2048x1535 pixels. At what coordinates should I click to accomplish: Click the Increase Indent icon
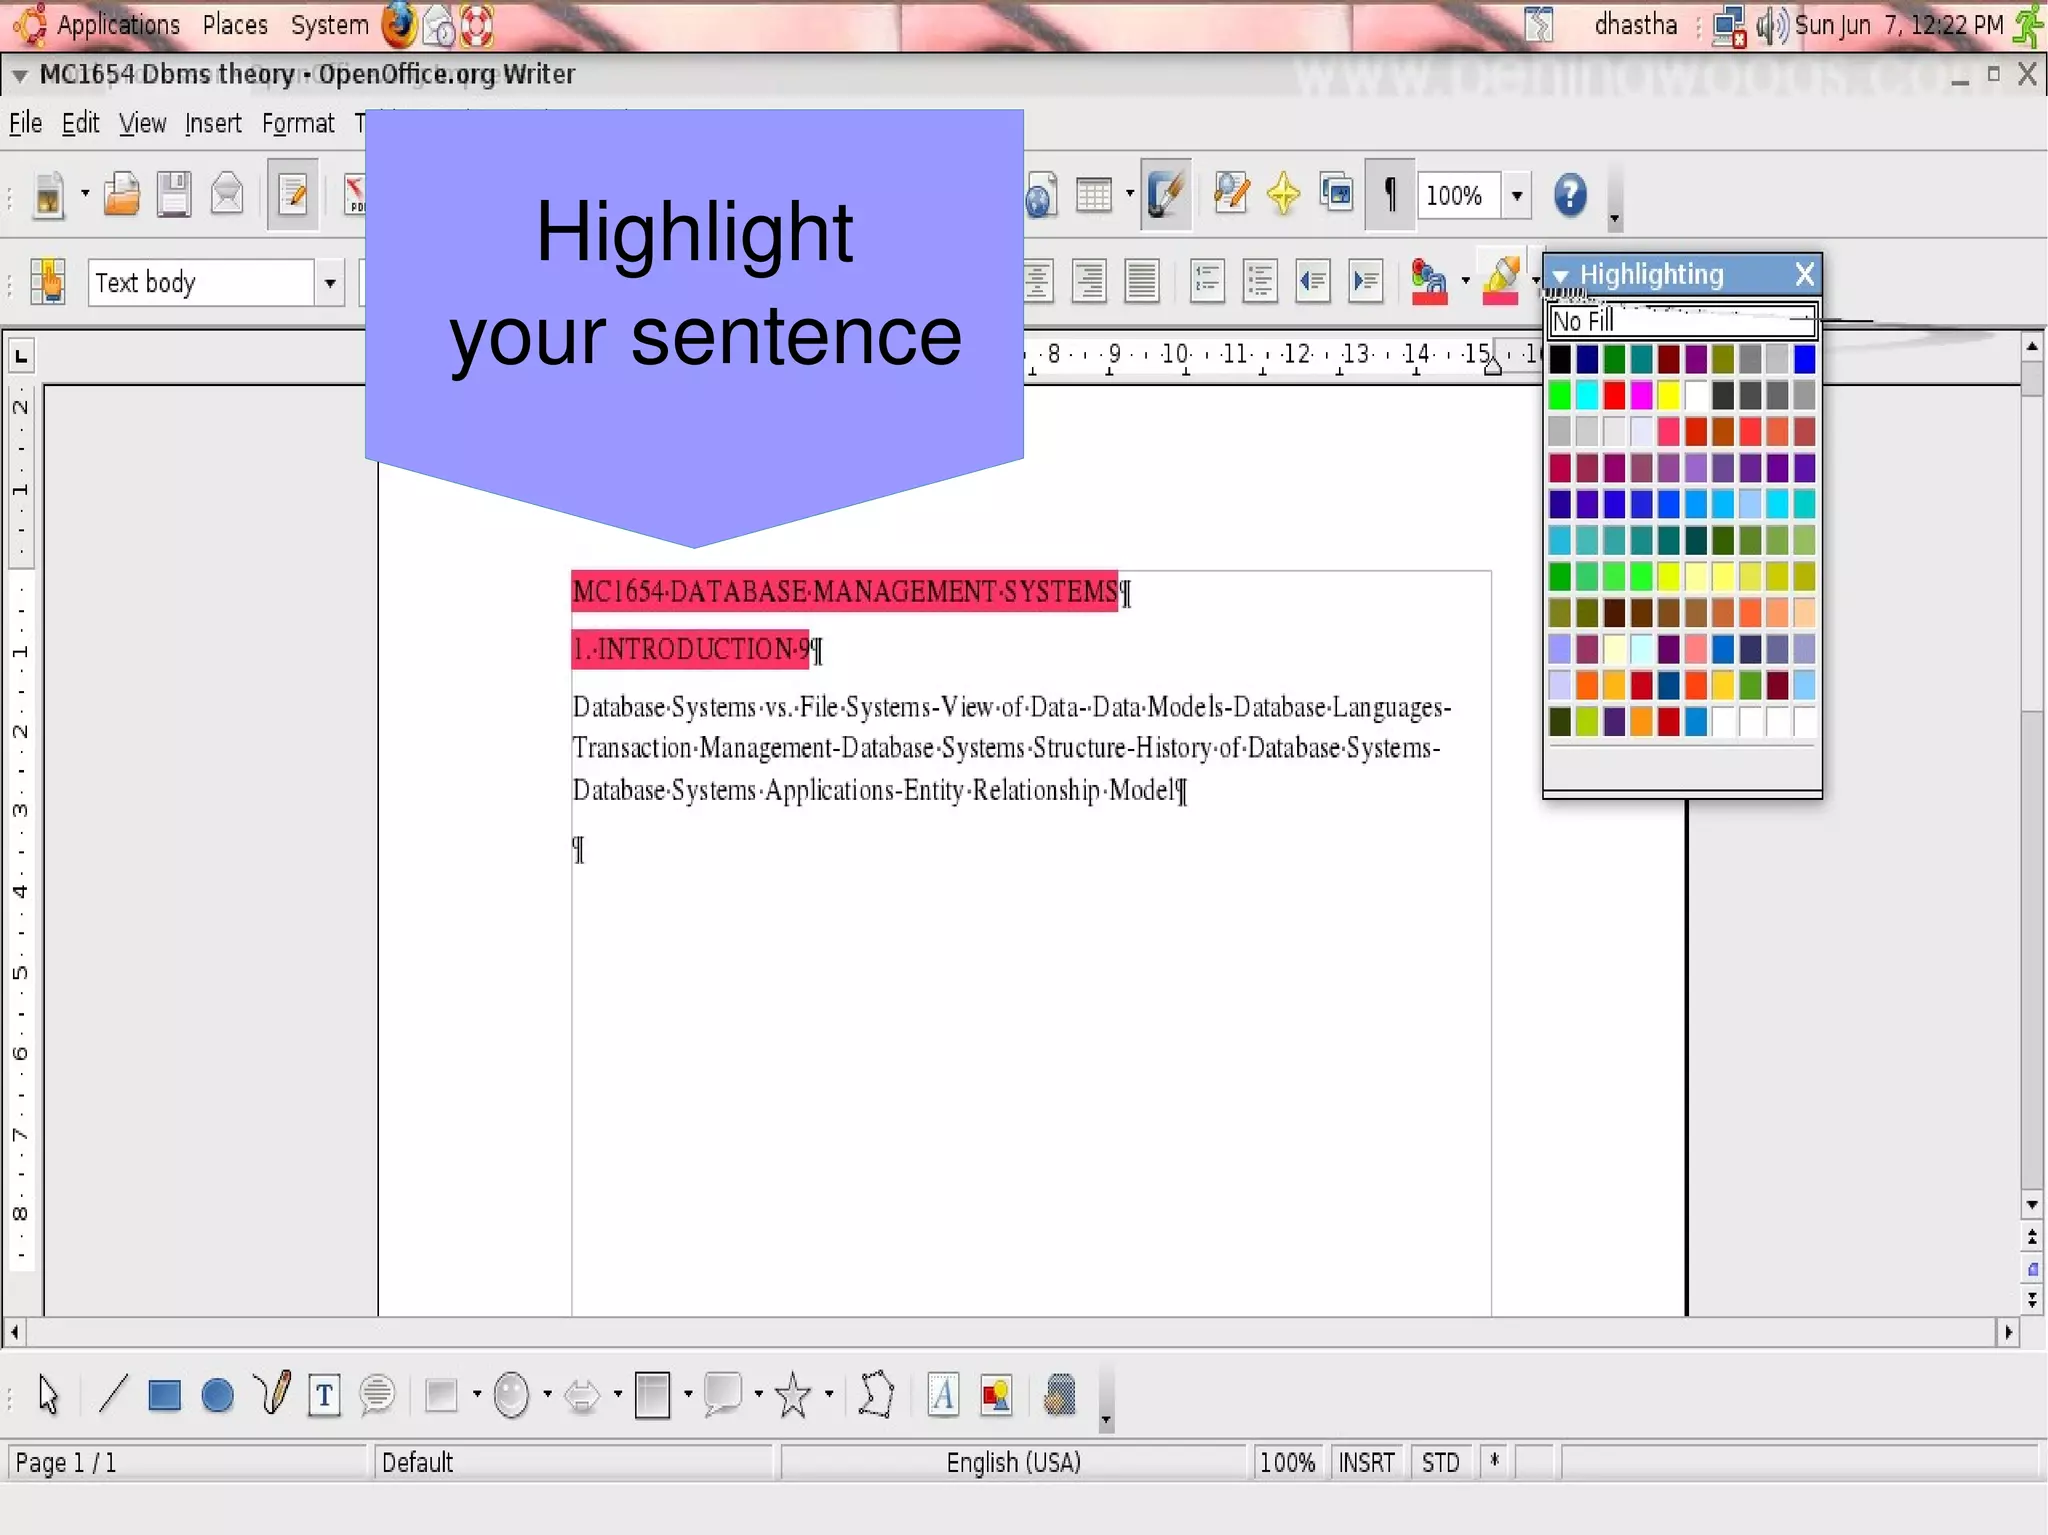1366,281
